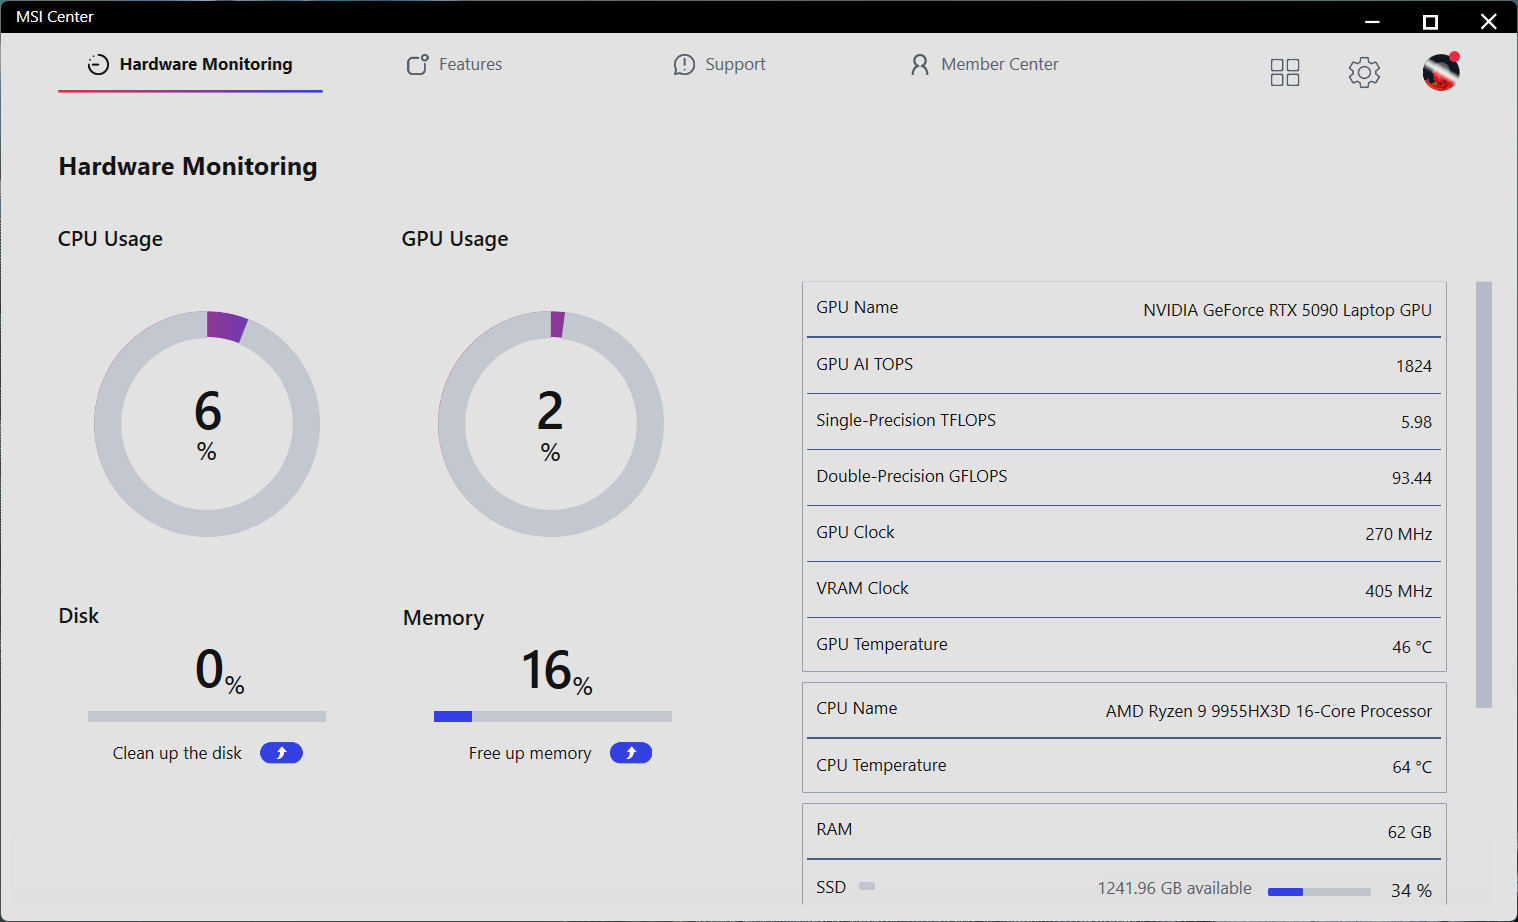Open the Support tab
1518x922 pixels.
point(719,64)
